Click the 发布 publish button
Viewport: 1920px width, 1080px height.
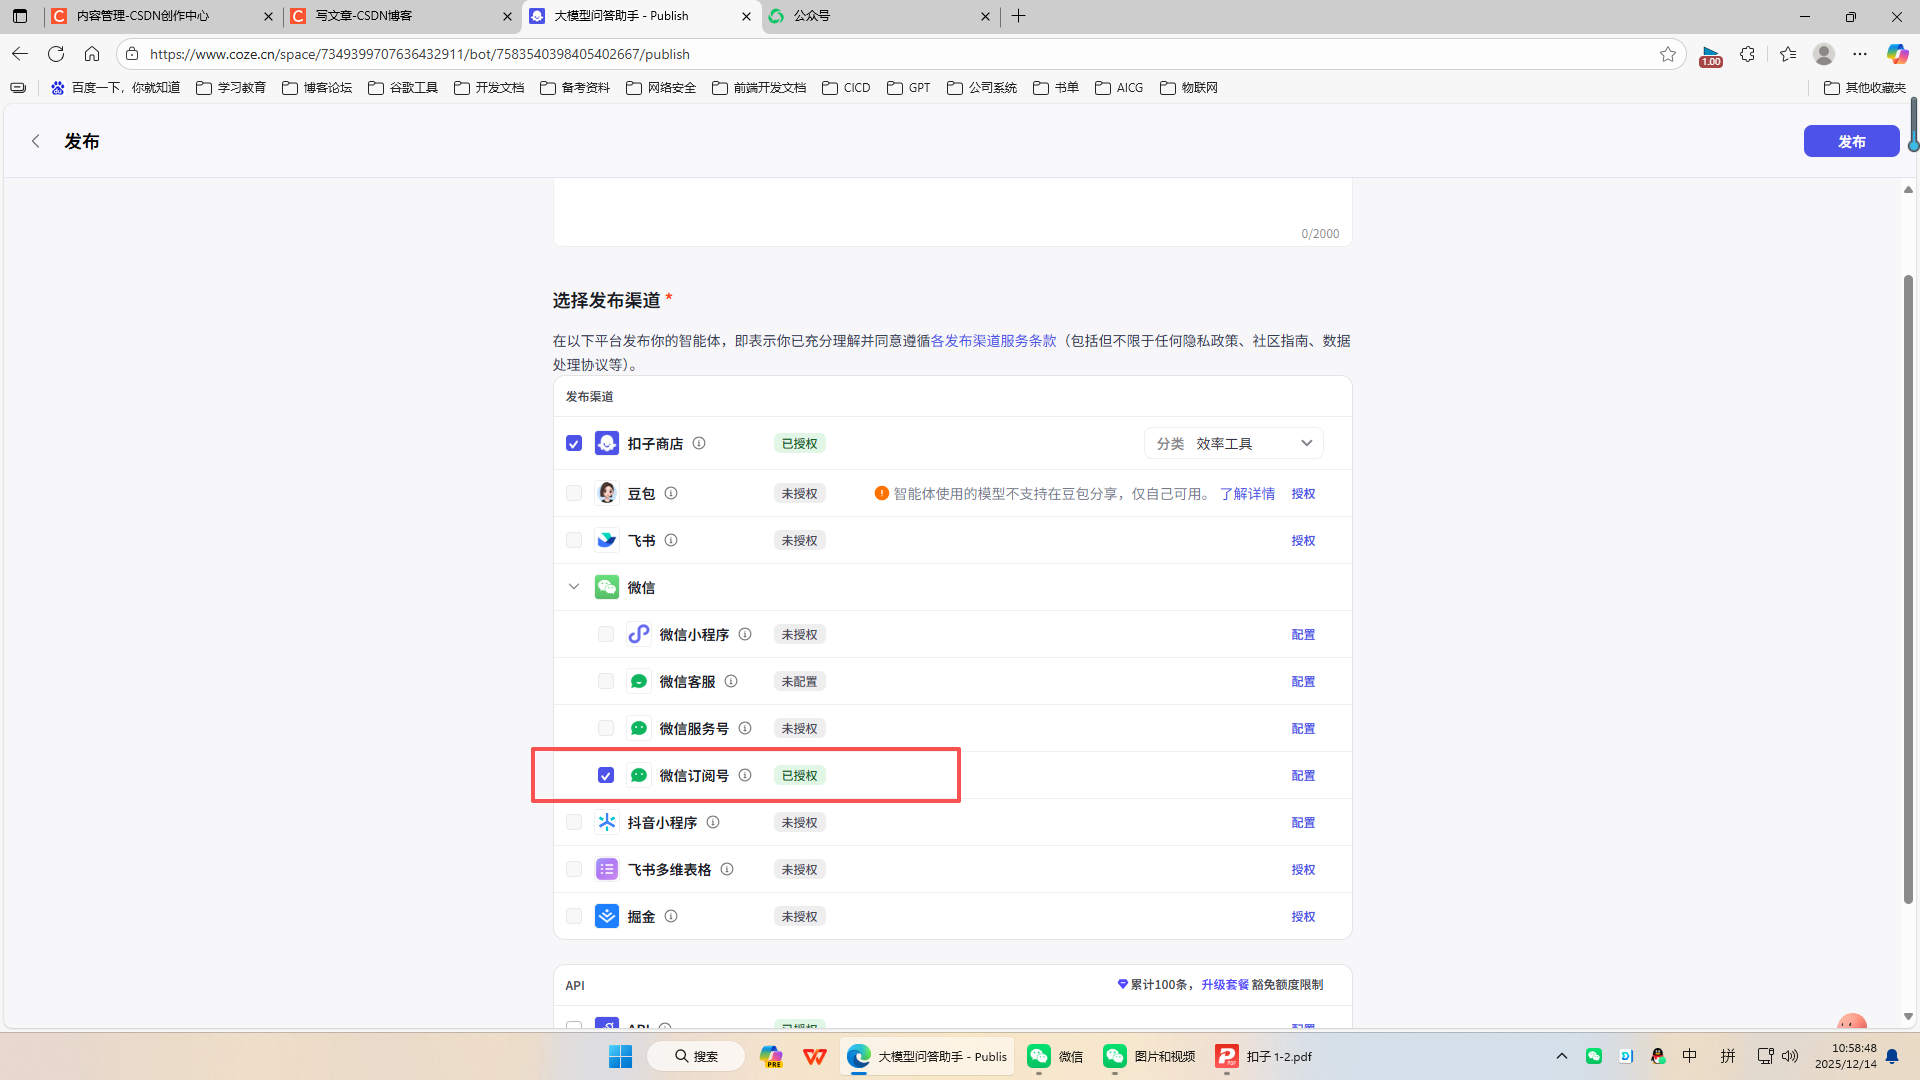pyautogui.click(x=1851, y=141)
